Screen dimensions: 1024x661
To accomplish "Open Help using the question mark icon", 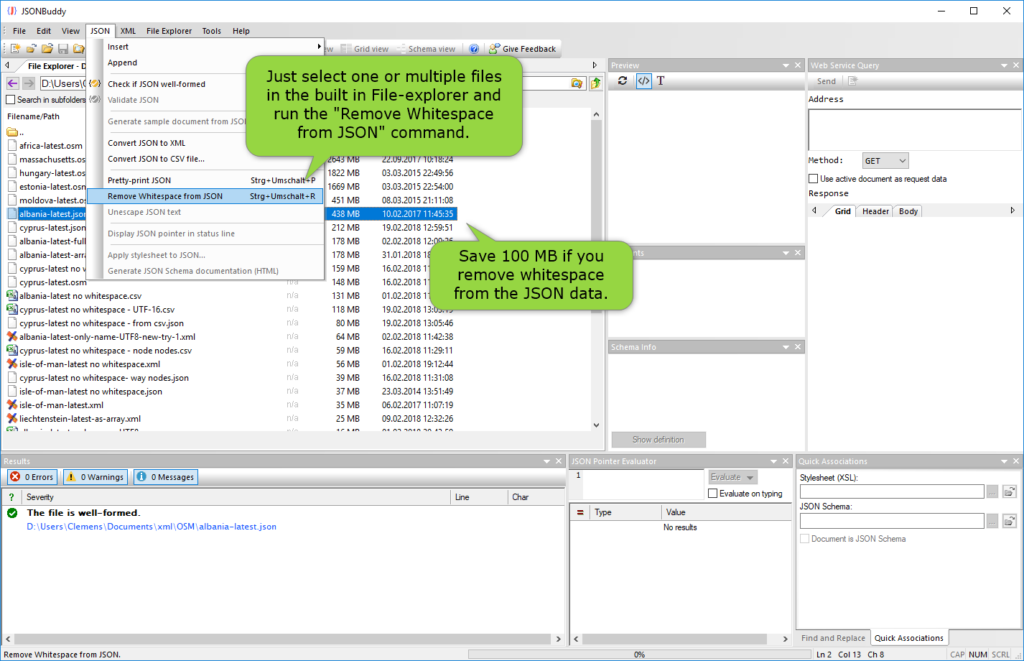I will pos(473,47).
